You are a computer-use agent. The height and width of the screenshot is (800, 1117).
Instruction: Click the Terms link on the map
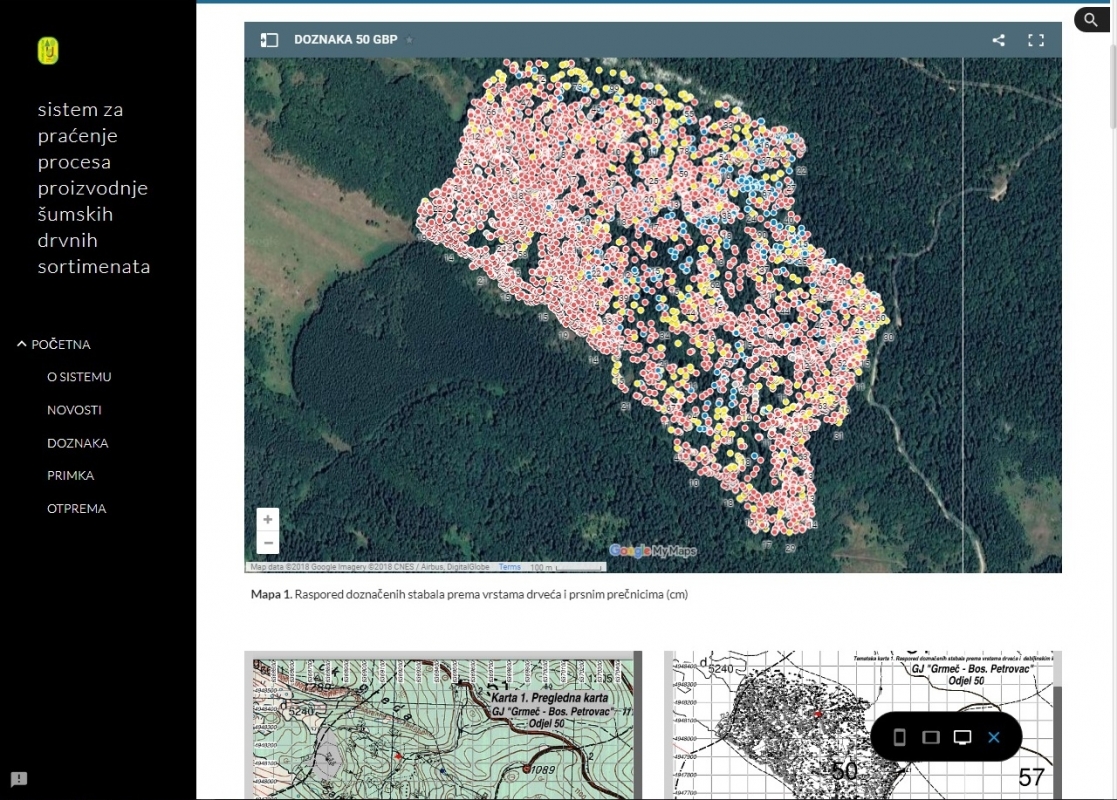(510, 567)
